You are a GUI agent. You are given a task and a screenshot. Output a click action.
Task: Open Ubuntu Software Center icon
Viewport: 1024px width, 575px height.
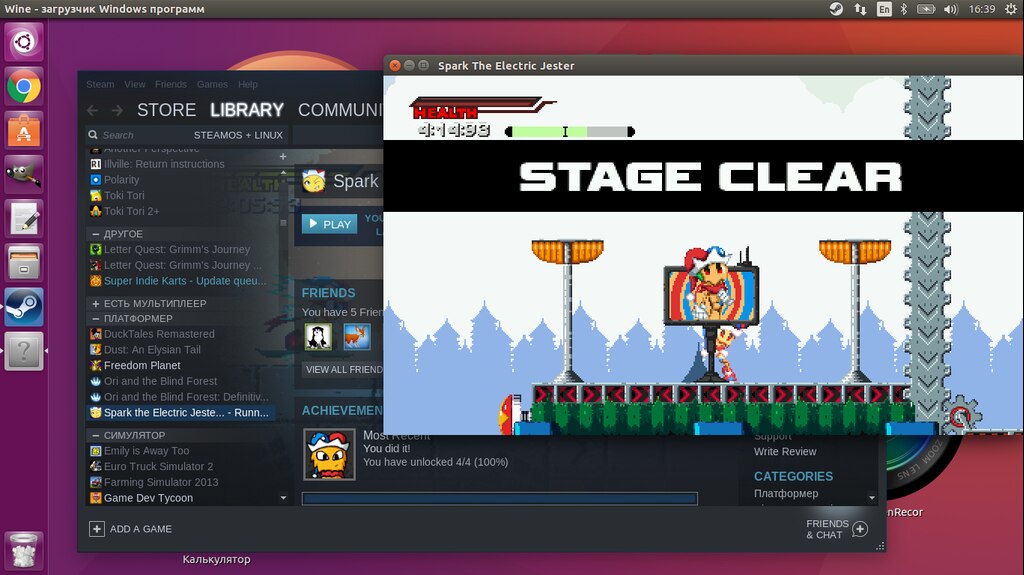[x=24, y=130]
